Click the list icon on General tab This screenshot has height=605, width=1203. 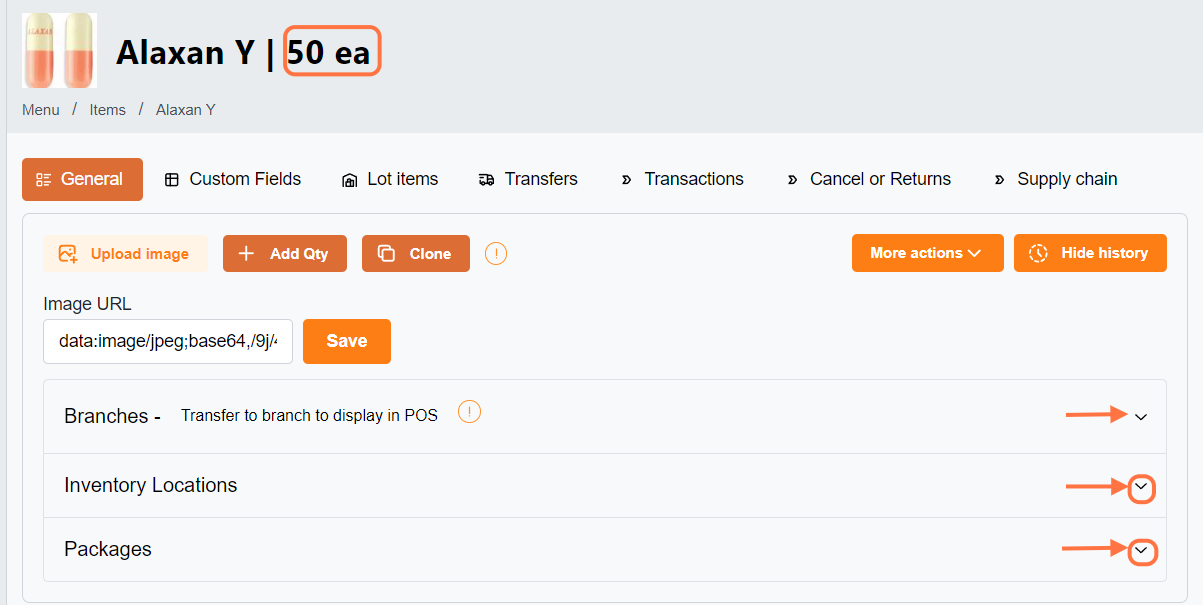pyautogui.click(x=43, y=180)
